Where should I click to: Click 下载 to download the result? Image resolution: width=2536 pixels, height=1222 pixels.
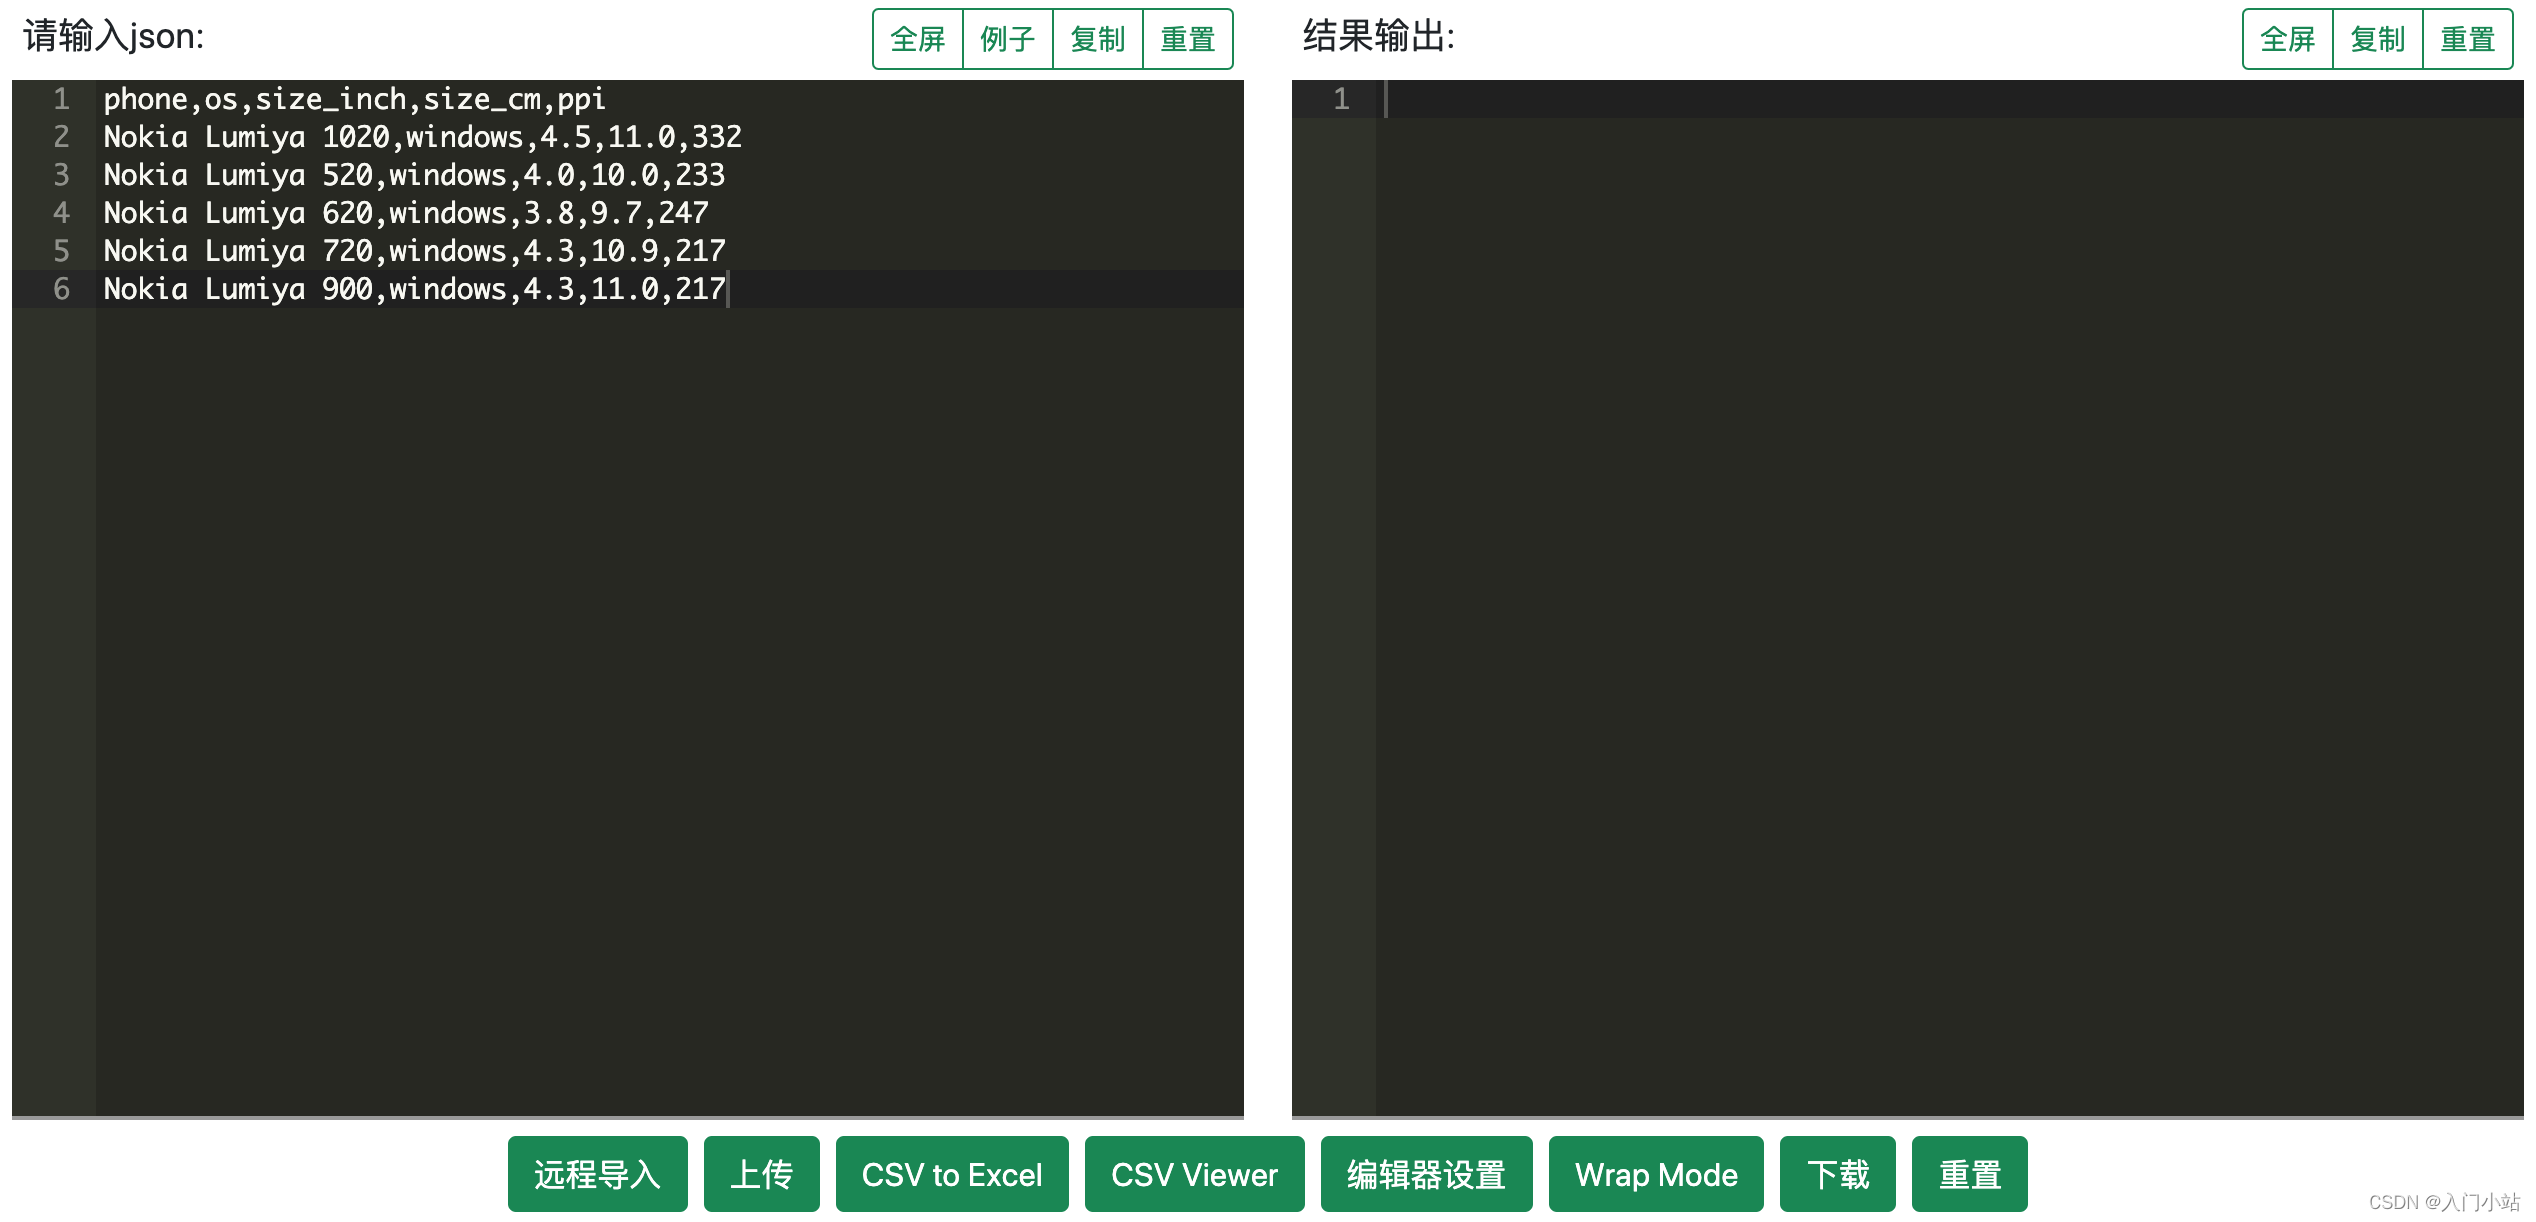coord(1837,1174)
